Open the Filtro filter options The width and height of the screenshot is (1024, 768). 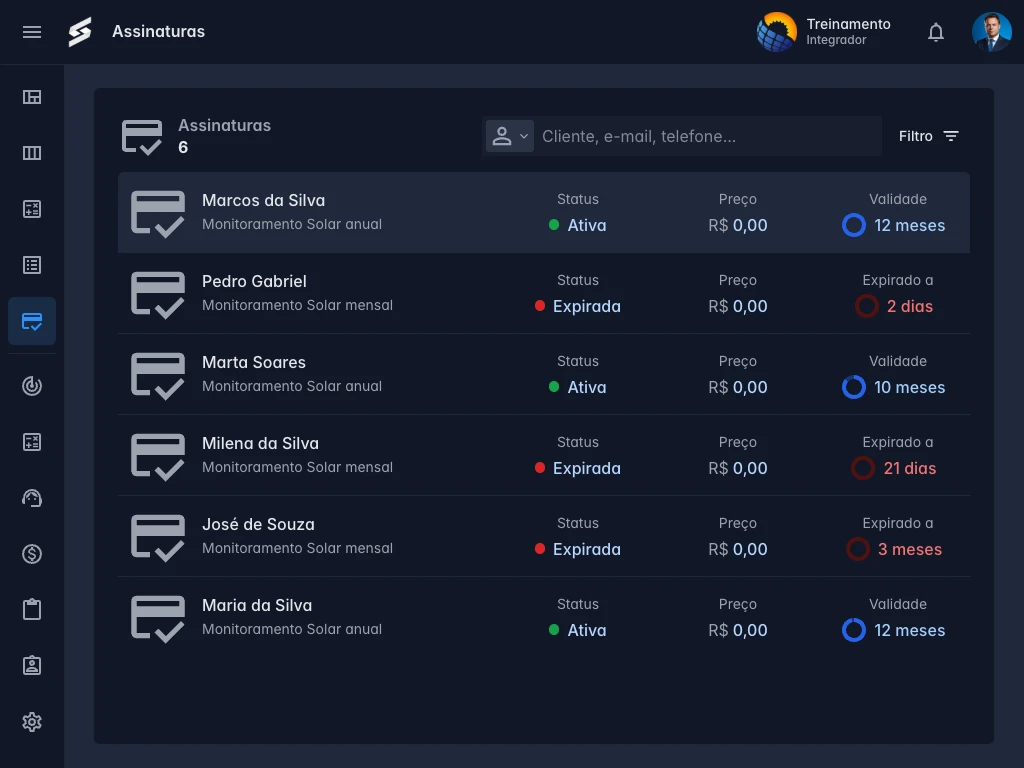click(x=929, y=136)
